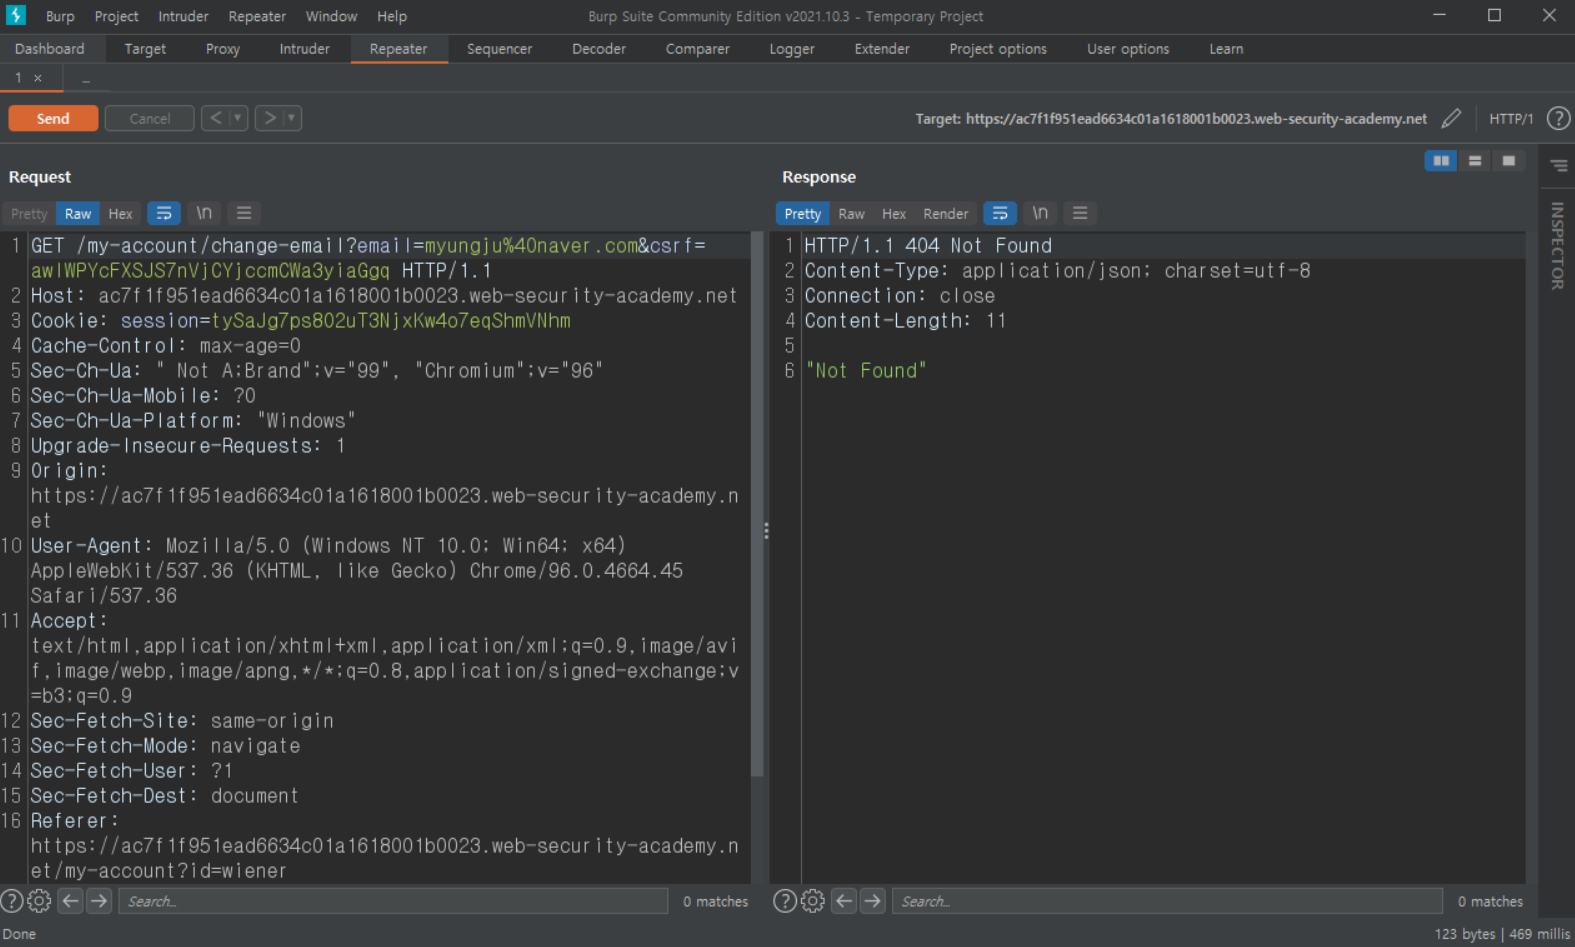The height and width of the screenshot is (947, 1575).
Task: Click the Burp Suite logo icon
Action: (16, 15)
